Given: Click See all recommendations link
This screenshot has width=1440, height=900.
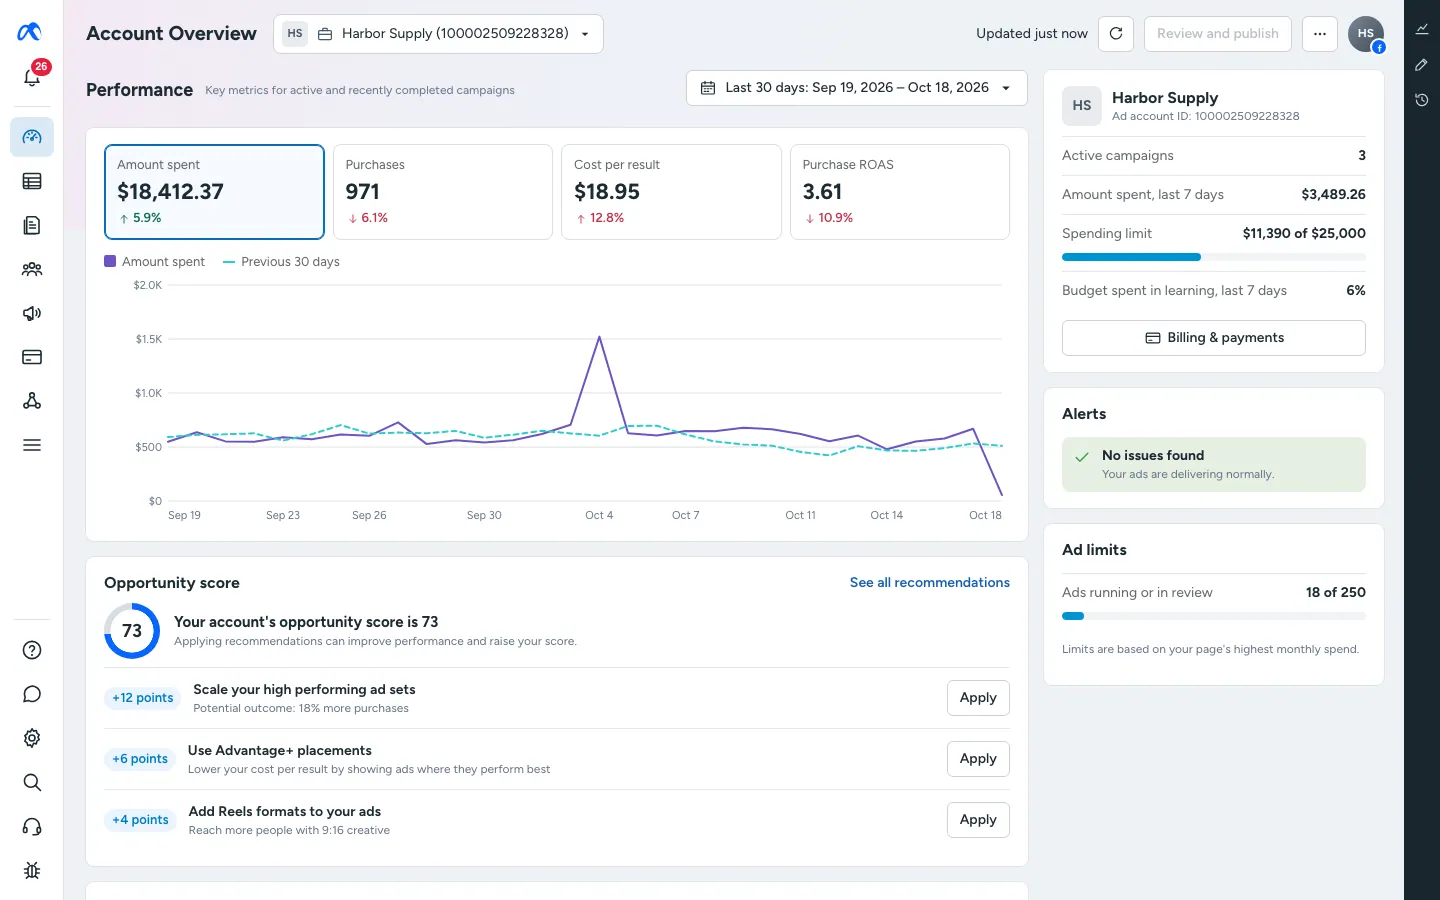Looking at the screenshot, I should (930, 583).
